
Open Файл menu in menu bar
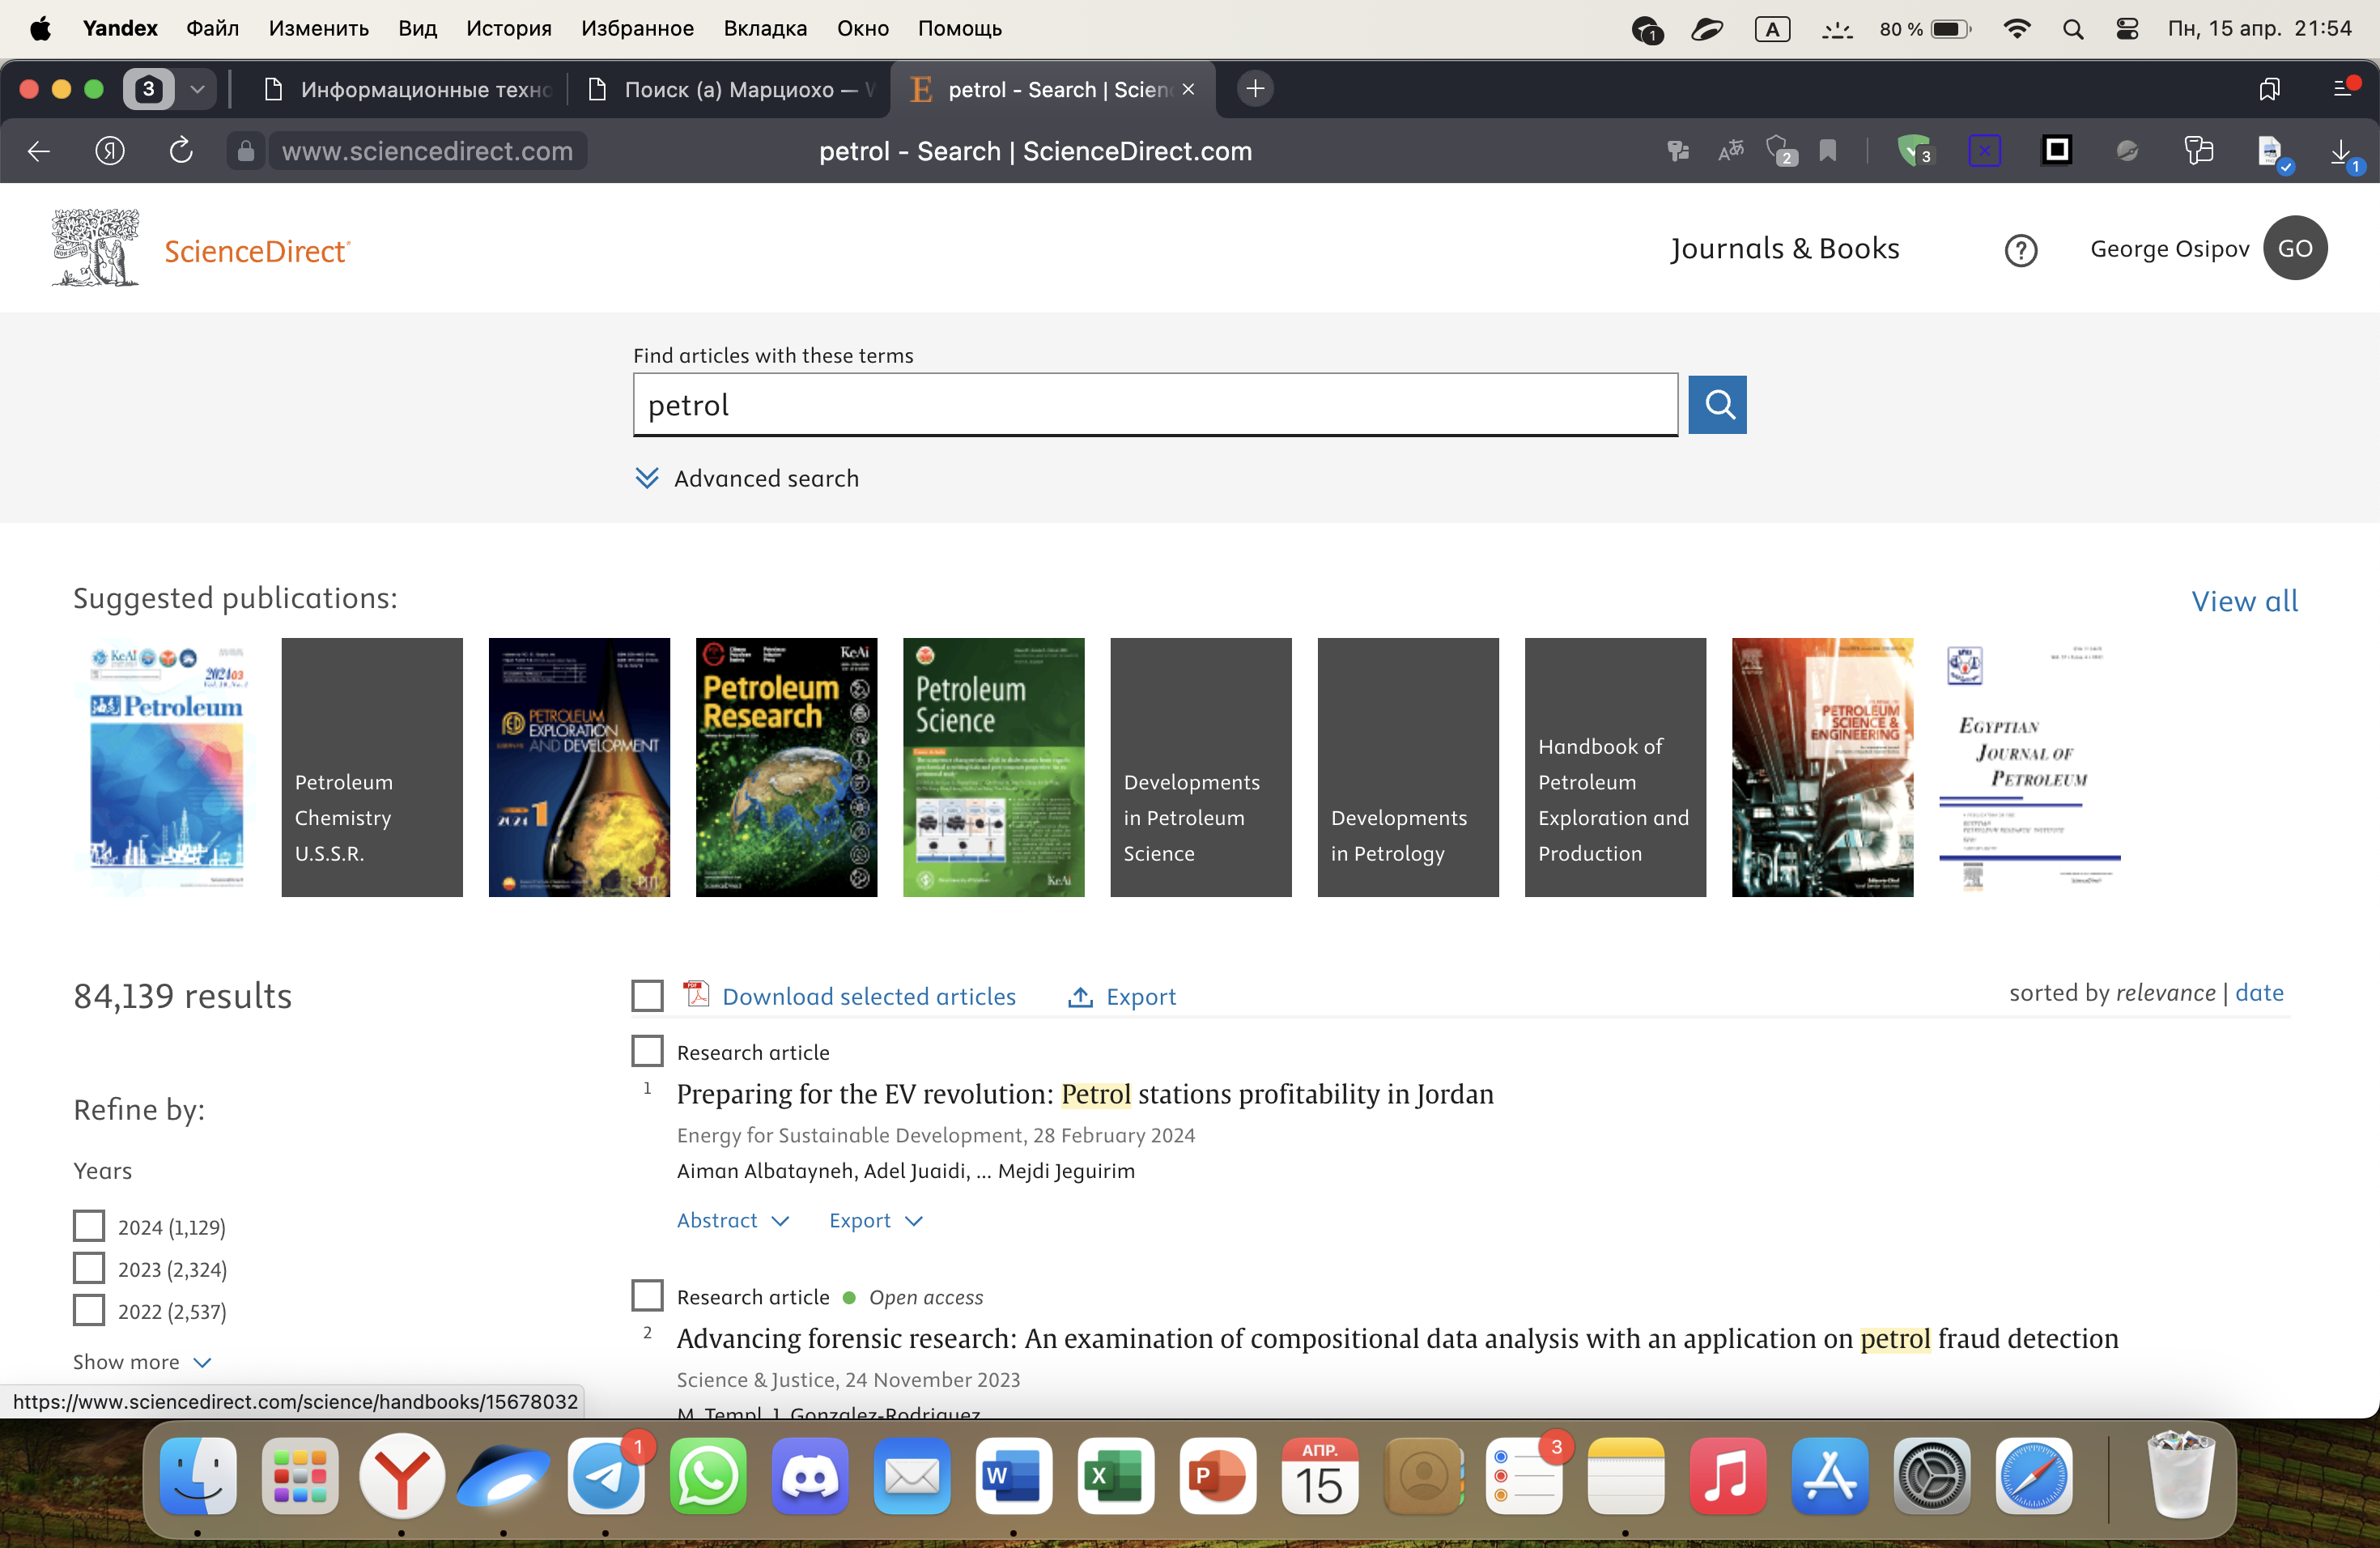tap(212, 29)
